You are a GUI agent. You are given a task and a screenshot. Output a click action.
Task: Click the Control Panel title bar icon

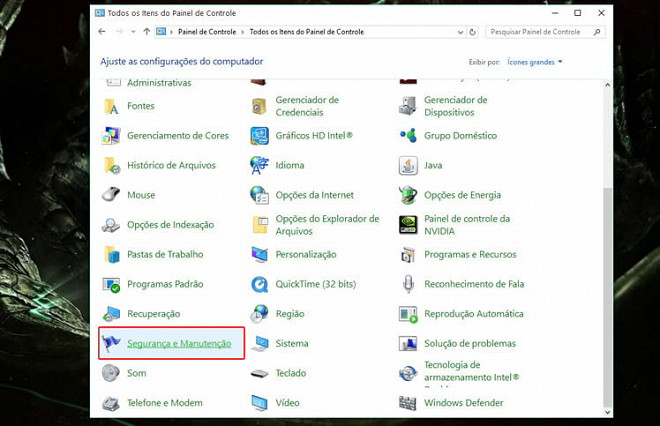coord(100,13)
